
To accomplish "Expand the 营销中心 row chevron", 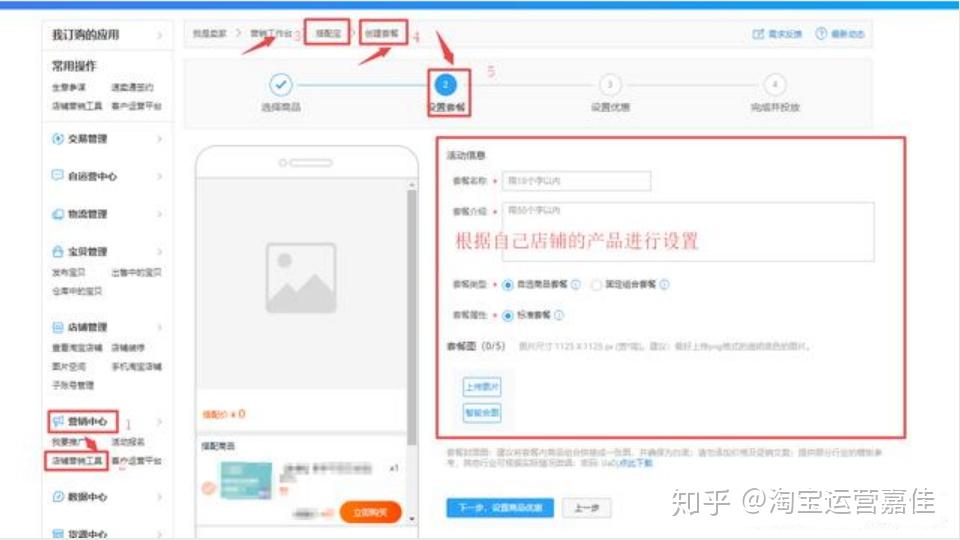I will tap(159, 421).
